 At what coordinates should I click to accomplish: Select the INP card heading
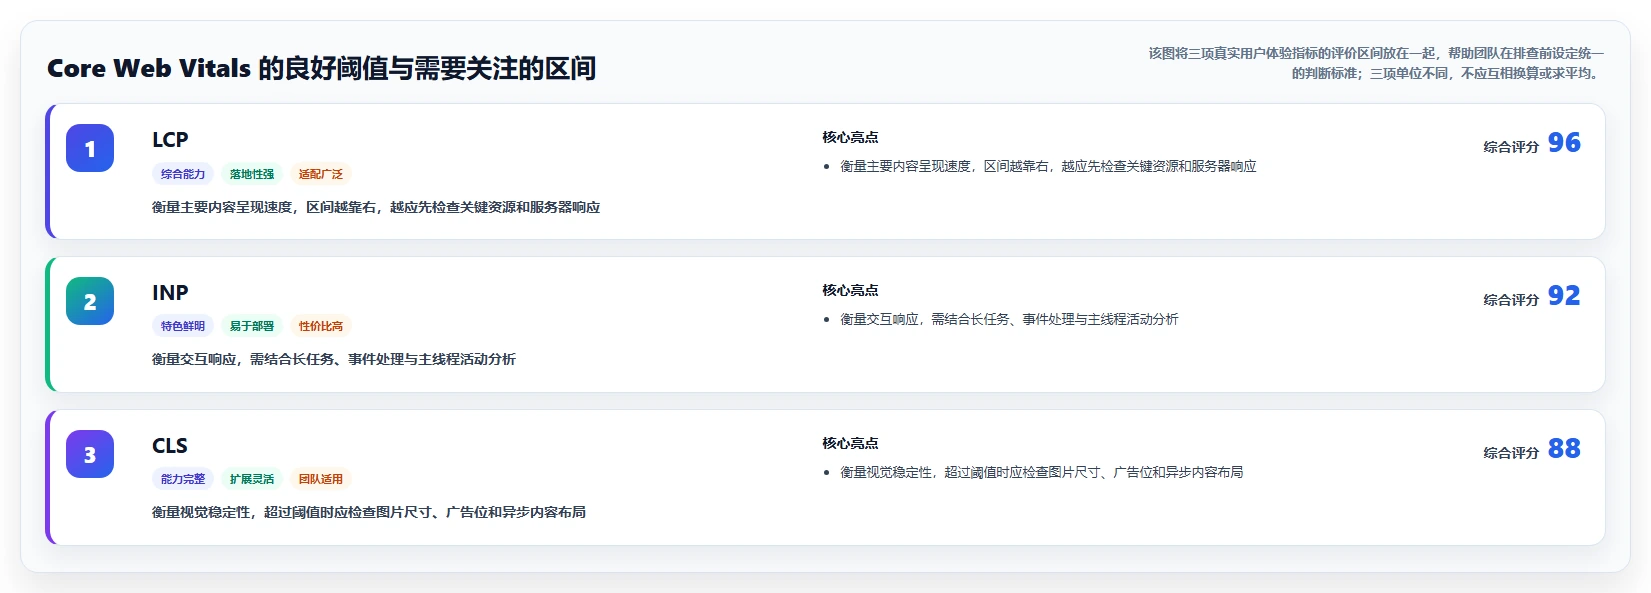pos(170,293)
